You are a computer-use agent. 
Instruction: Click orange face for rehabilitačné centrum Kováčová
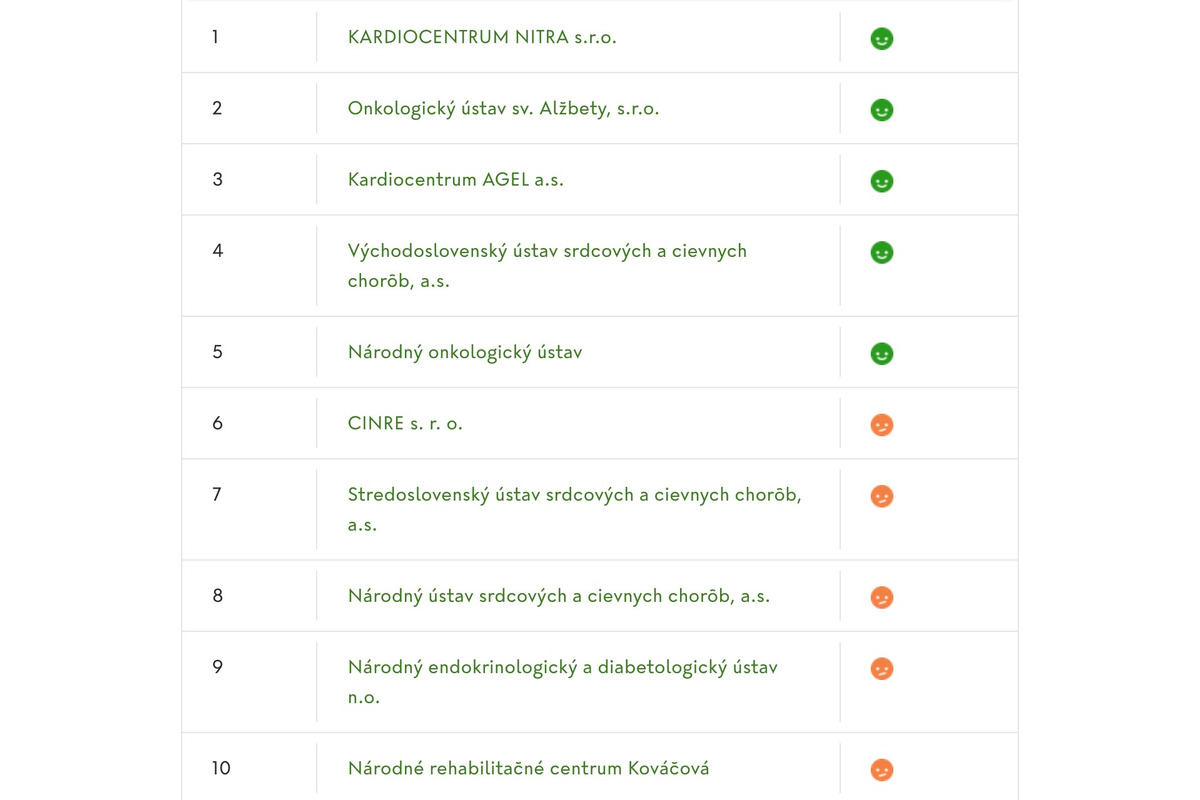point(881,770)
